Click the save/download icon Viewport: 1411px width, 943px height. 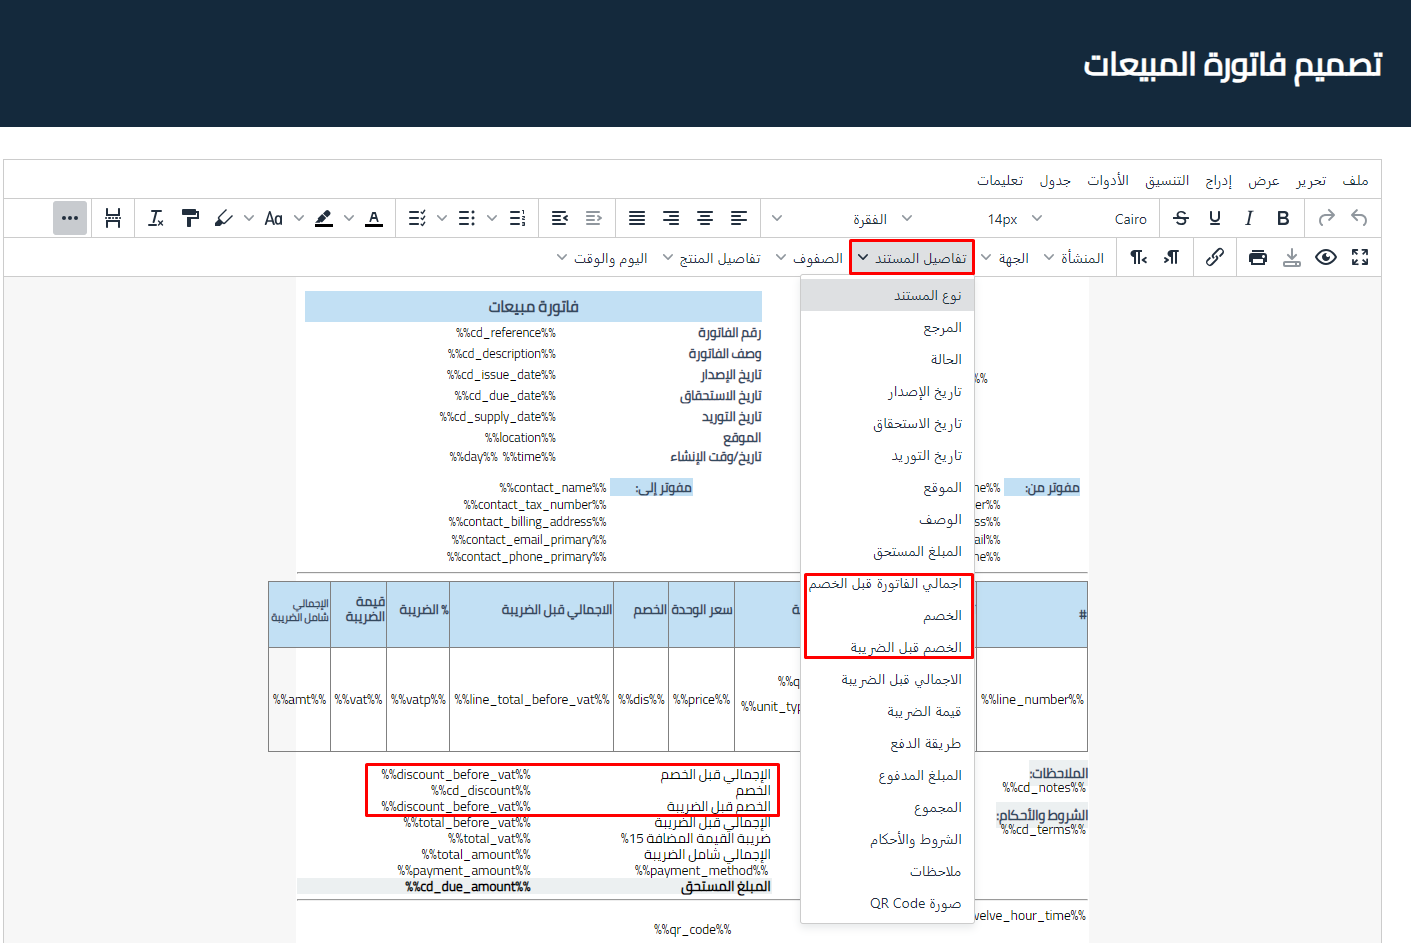click(1292, 257)
